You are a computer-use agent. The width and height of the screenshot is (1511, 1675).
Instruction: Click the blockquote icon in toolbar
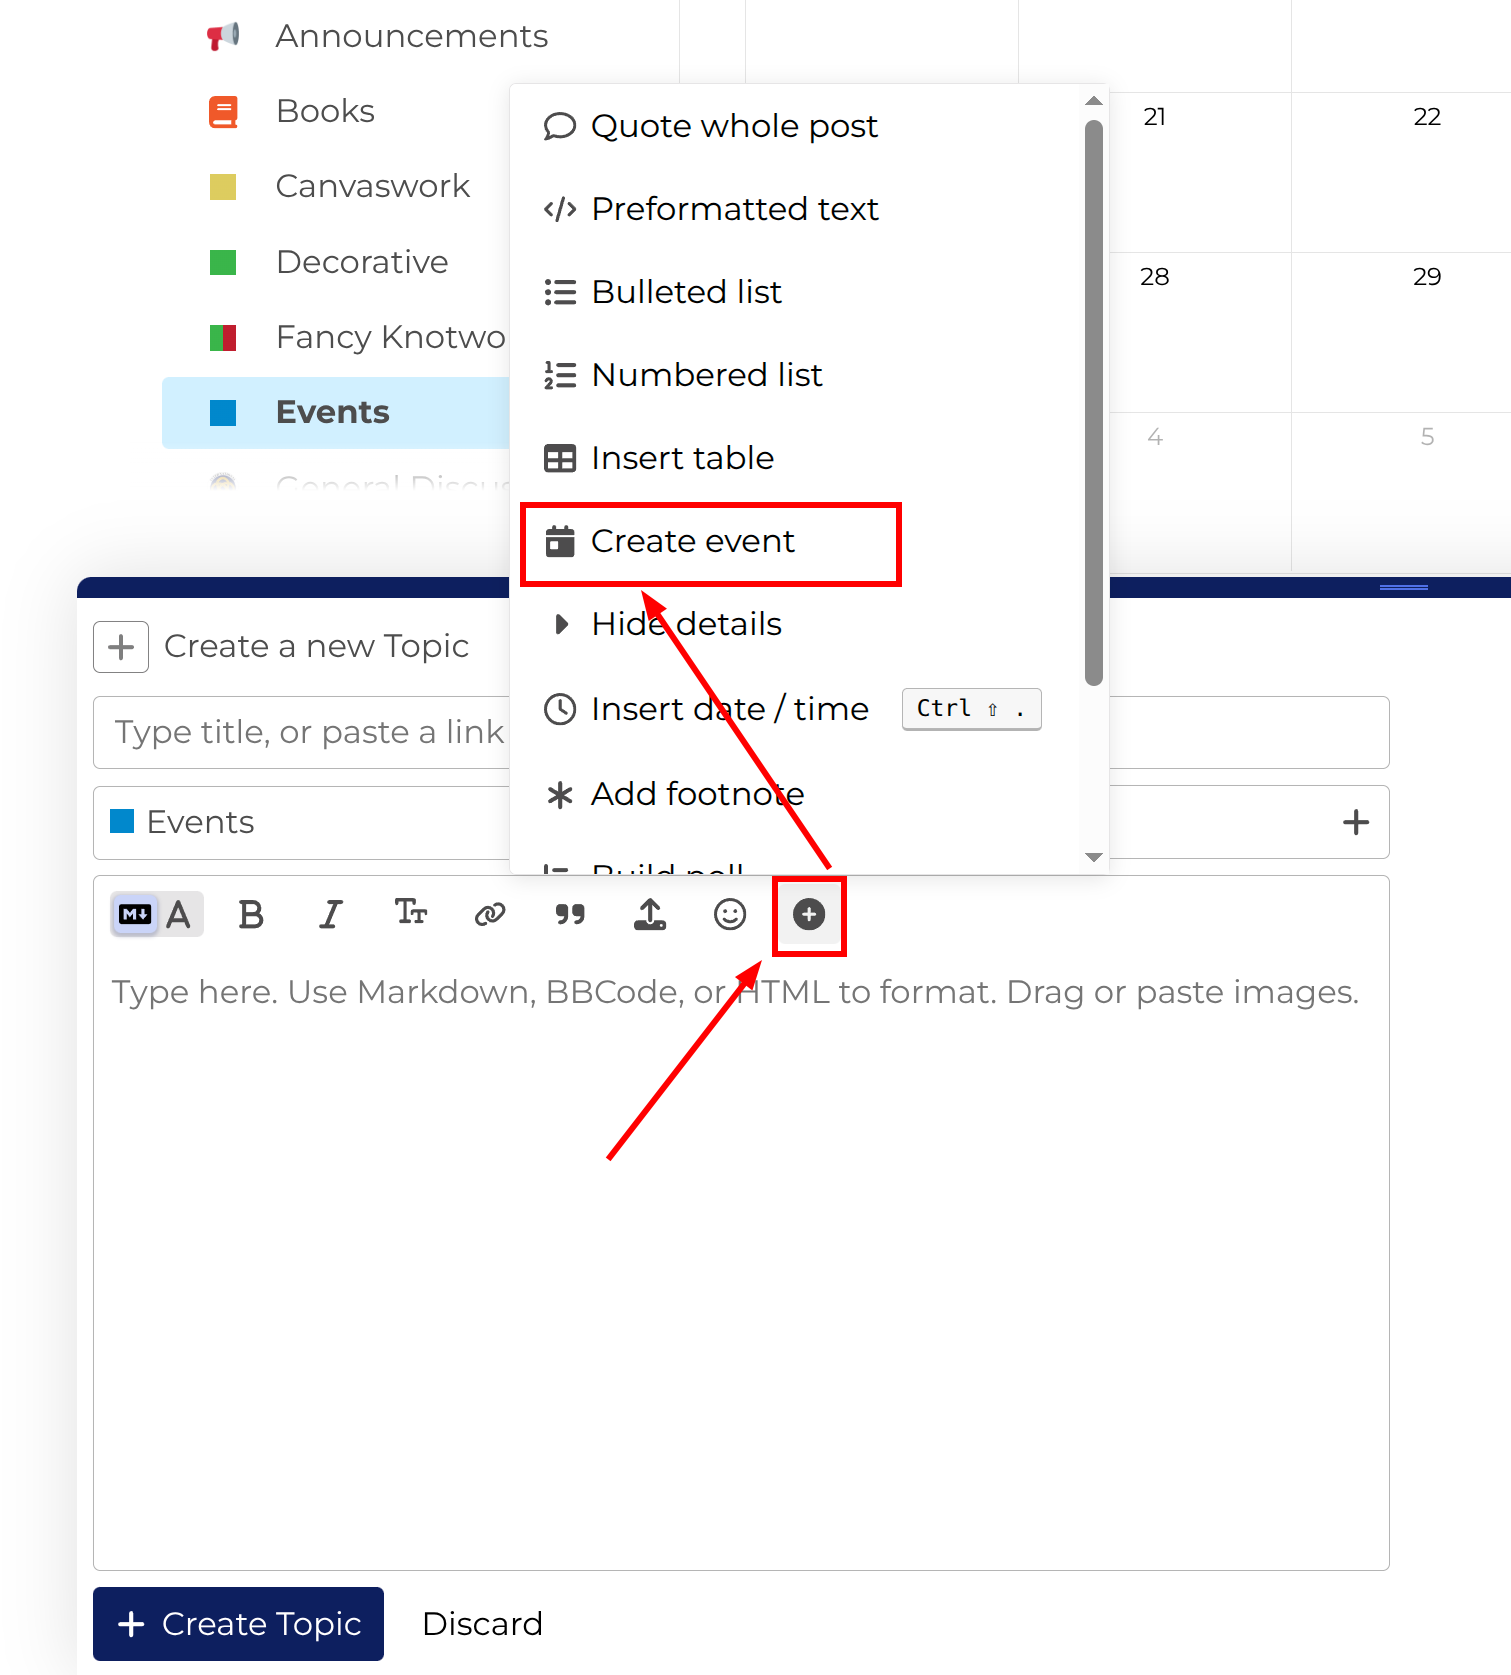point(570,914)
